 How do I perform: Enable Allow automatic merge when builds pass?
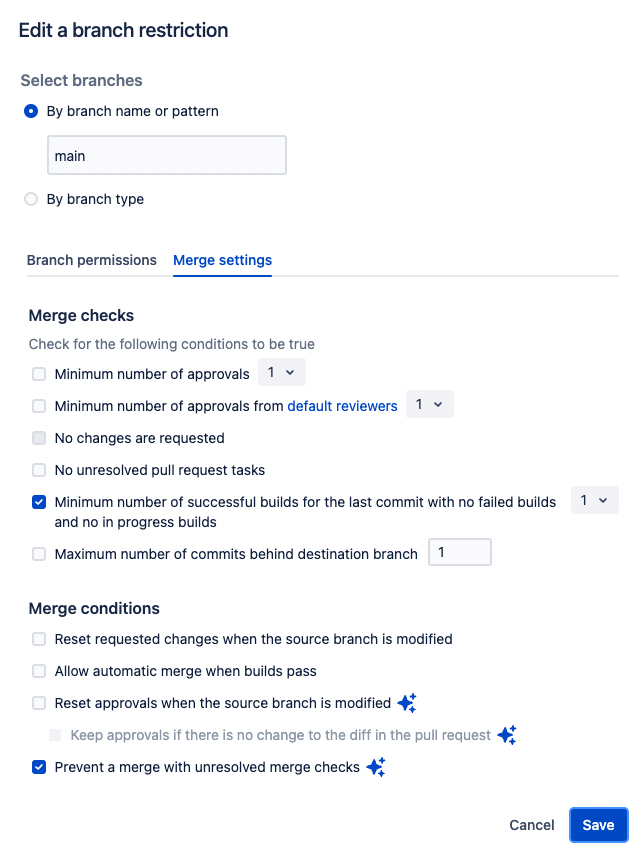pyautogui.click(x=39, y=671)
